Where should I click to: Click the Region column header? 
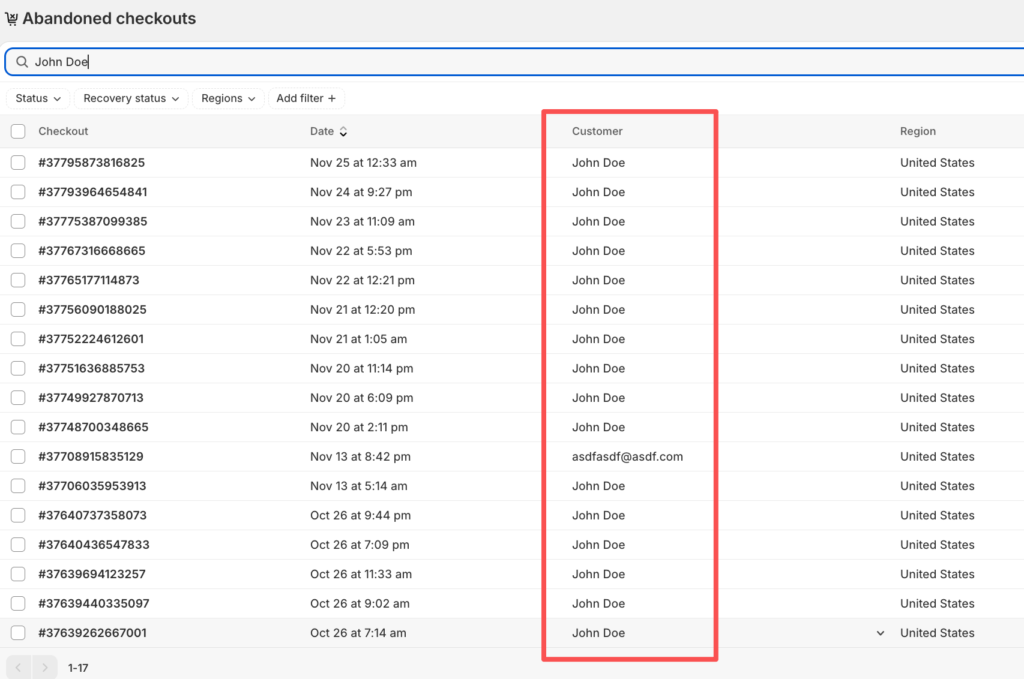pos(918,131)
